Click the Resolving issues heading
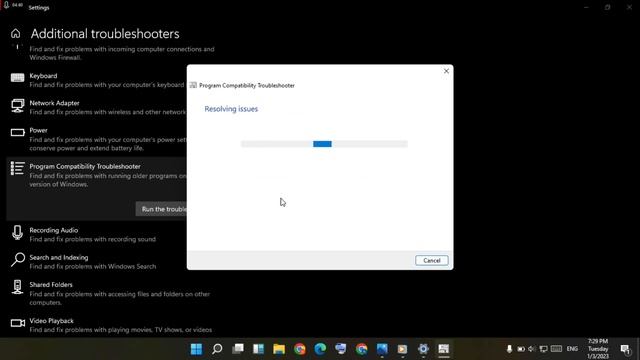Viewport: 640px width, 360px height. pos(231,109)
